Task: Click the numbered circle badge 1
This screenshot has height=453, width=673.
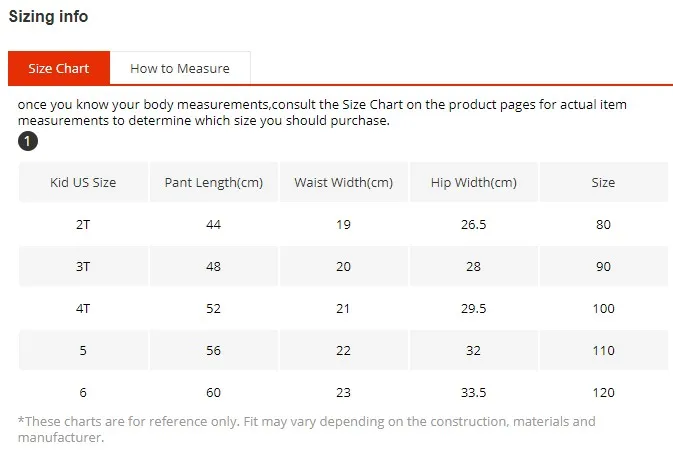Action: point(28,141)
